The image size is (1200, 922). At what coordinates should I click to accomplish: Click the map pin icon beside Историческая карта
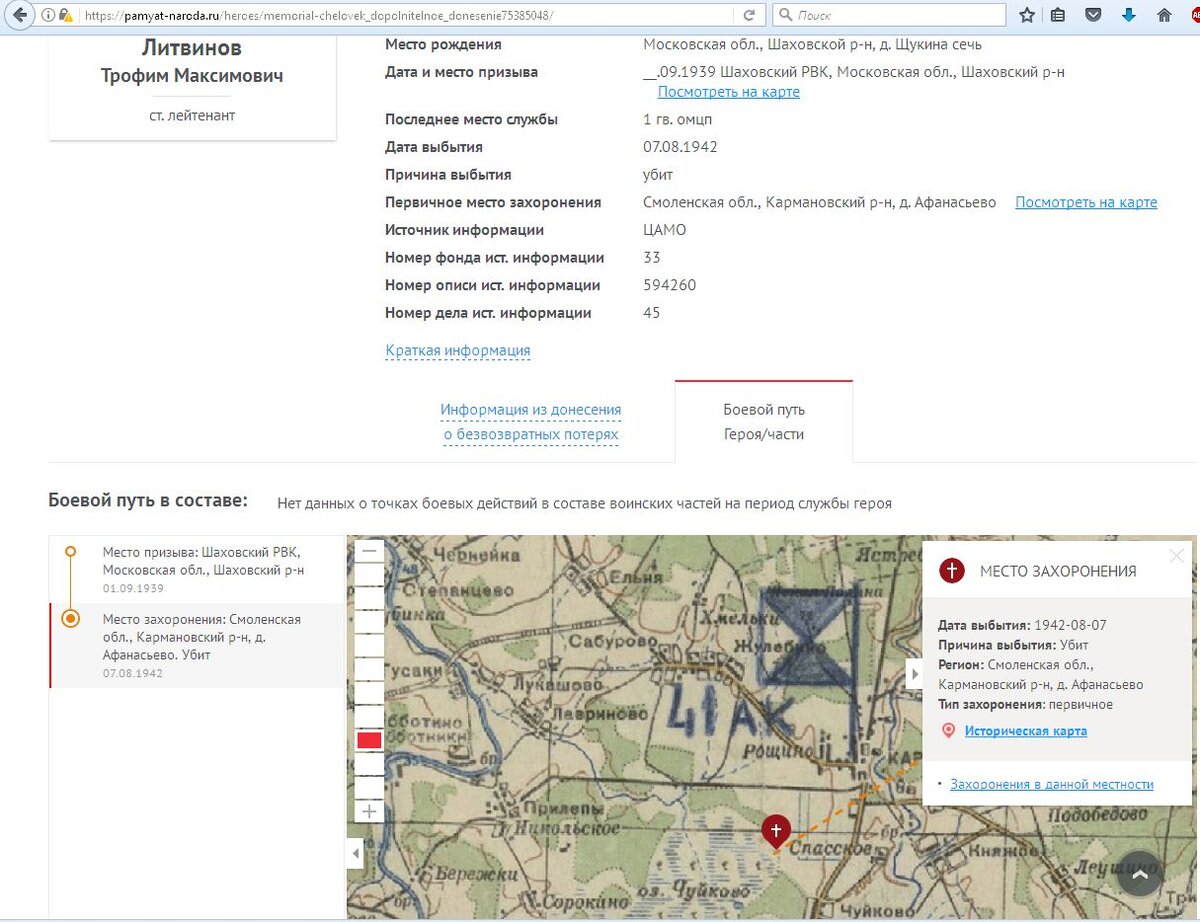(948, 731)
